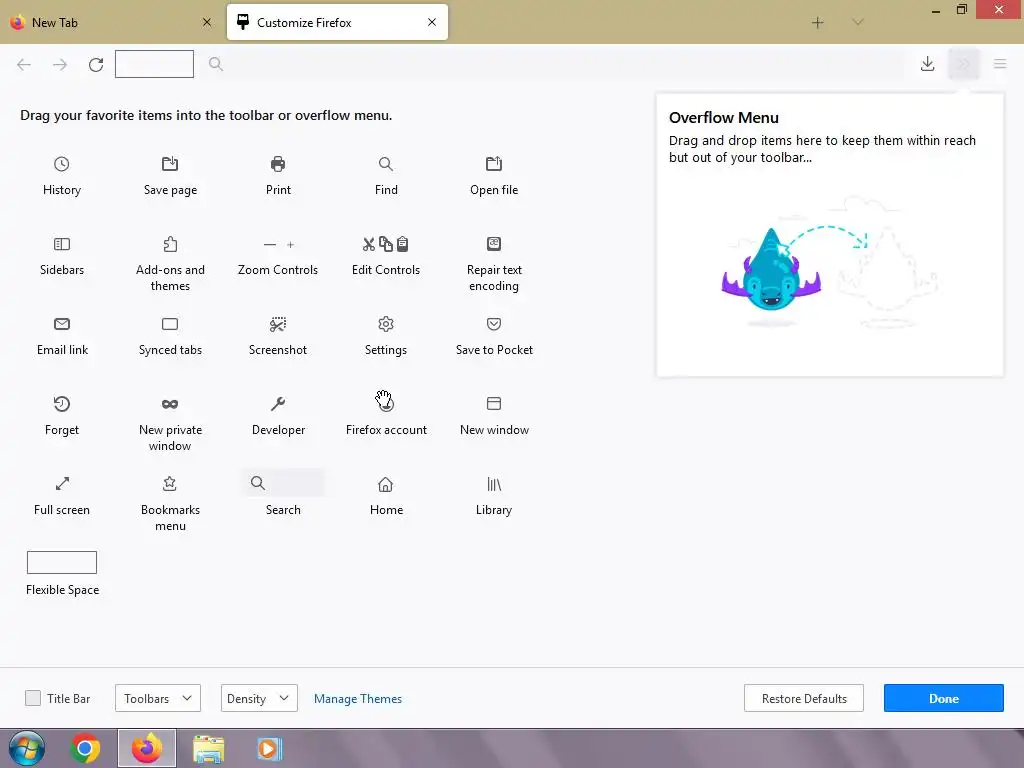Enable the Title Bar checkbox
This screenshot has width=1024, height=768.
(33, 698)
